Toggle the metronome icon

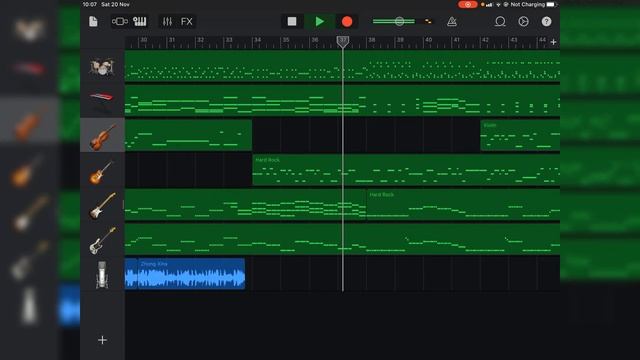(451, 22)
